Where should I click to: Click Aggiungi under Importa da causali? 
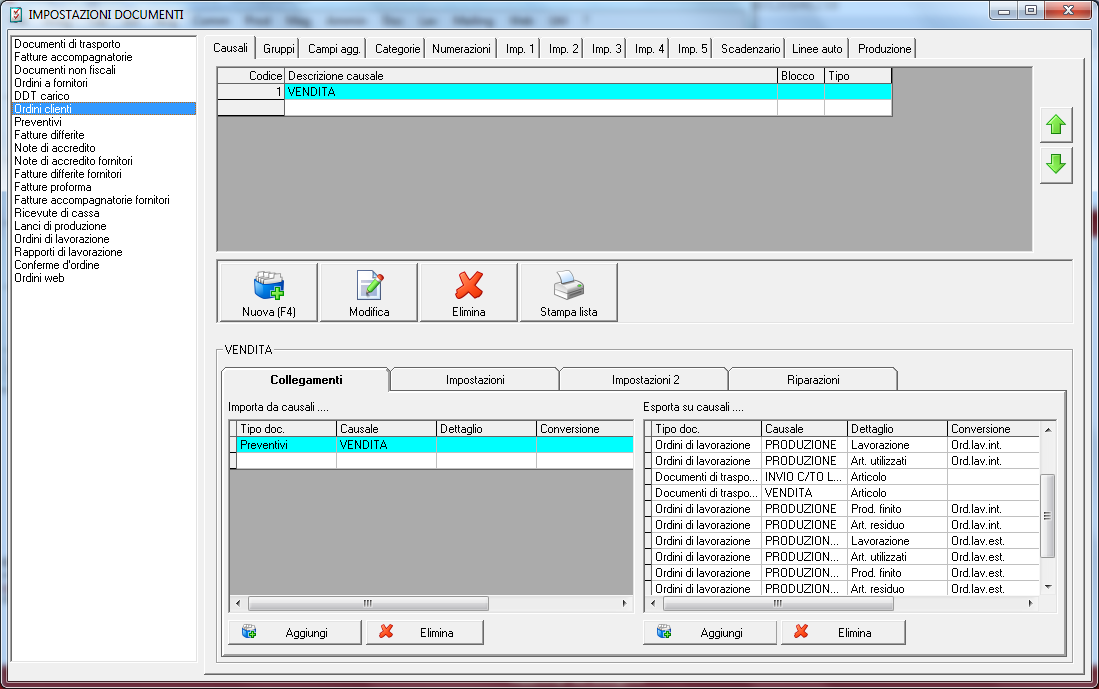(x=295, y=632)
